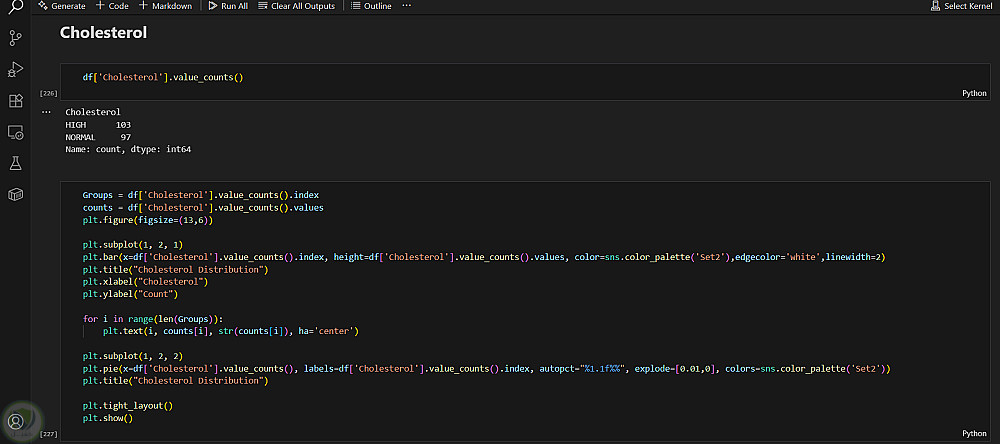Open the Search view in activity bar
The width and height of the screenshot is (1000, 444).
[15, 8]
